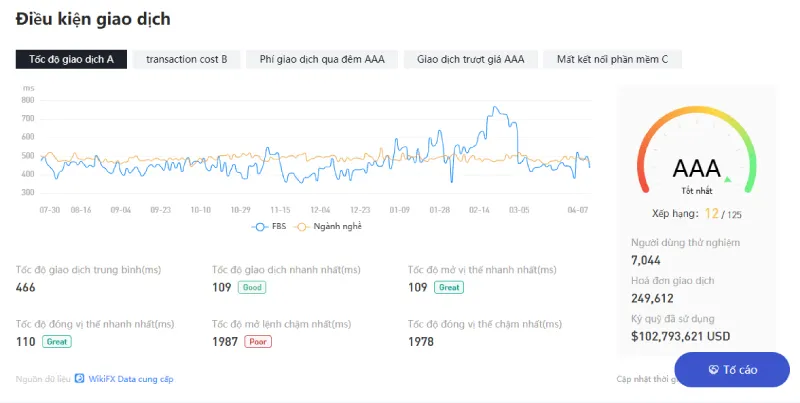Click the 07-30 date on chart axis
The width and height of the screenshot is (800, 403).
pyautogui.click(x=49, y=210)
